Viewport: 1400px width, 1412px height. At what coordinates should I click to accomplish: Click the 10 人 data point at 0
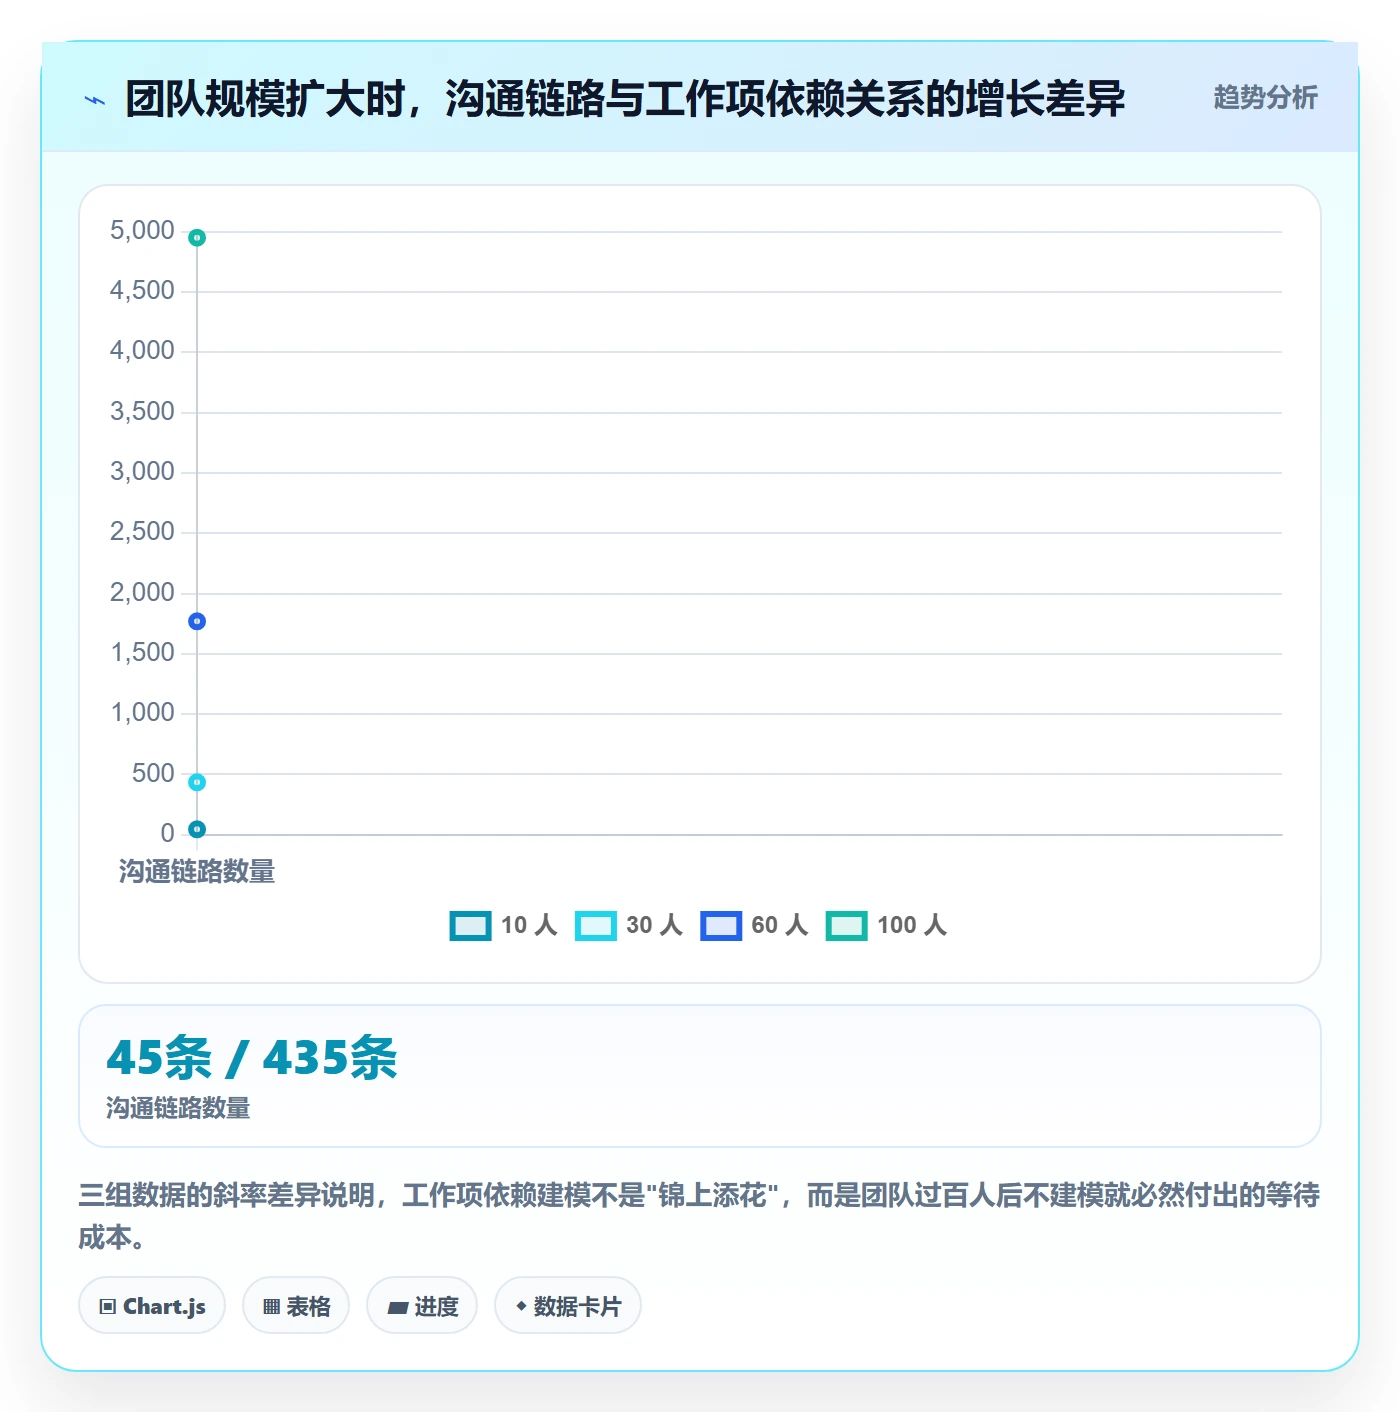coord(197,829)
